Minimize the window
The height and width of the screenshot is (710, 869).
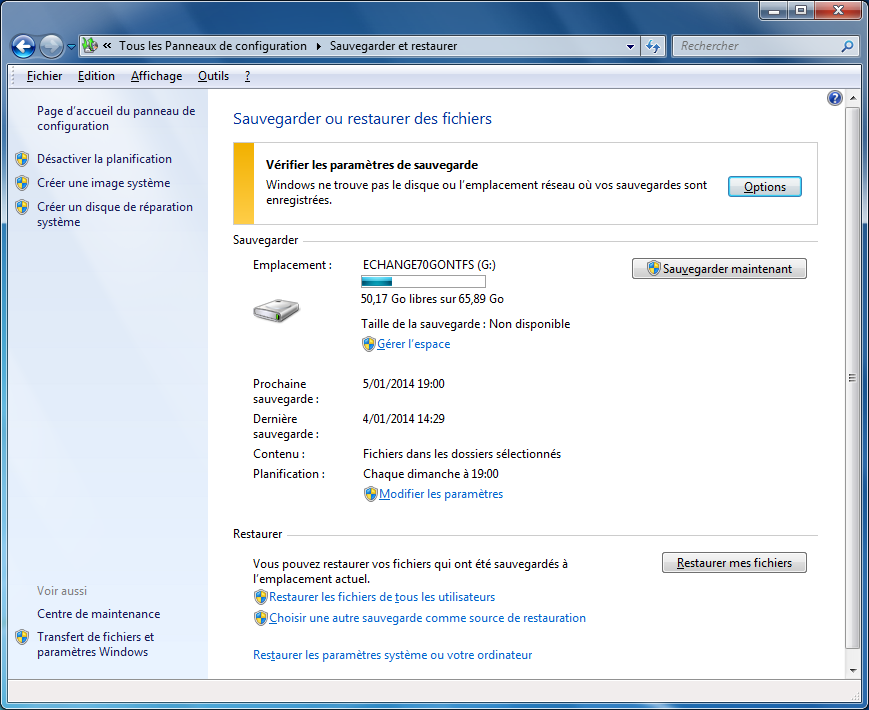(774, 11)
